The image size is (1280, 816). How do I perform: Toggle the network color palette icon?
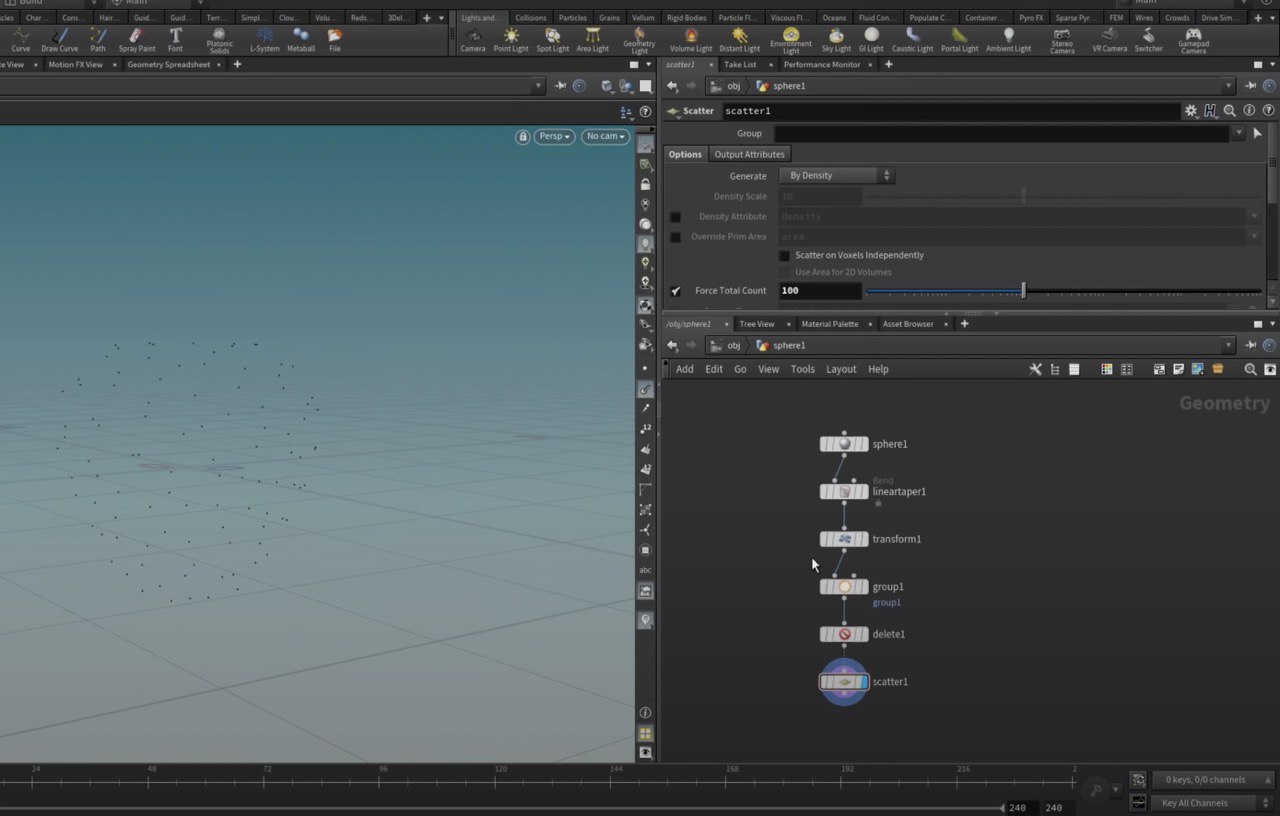click(x=1107, y=369)
